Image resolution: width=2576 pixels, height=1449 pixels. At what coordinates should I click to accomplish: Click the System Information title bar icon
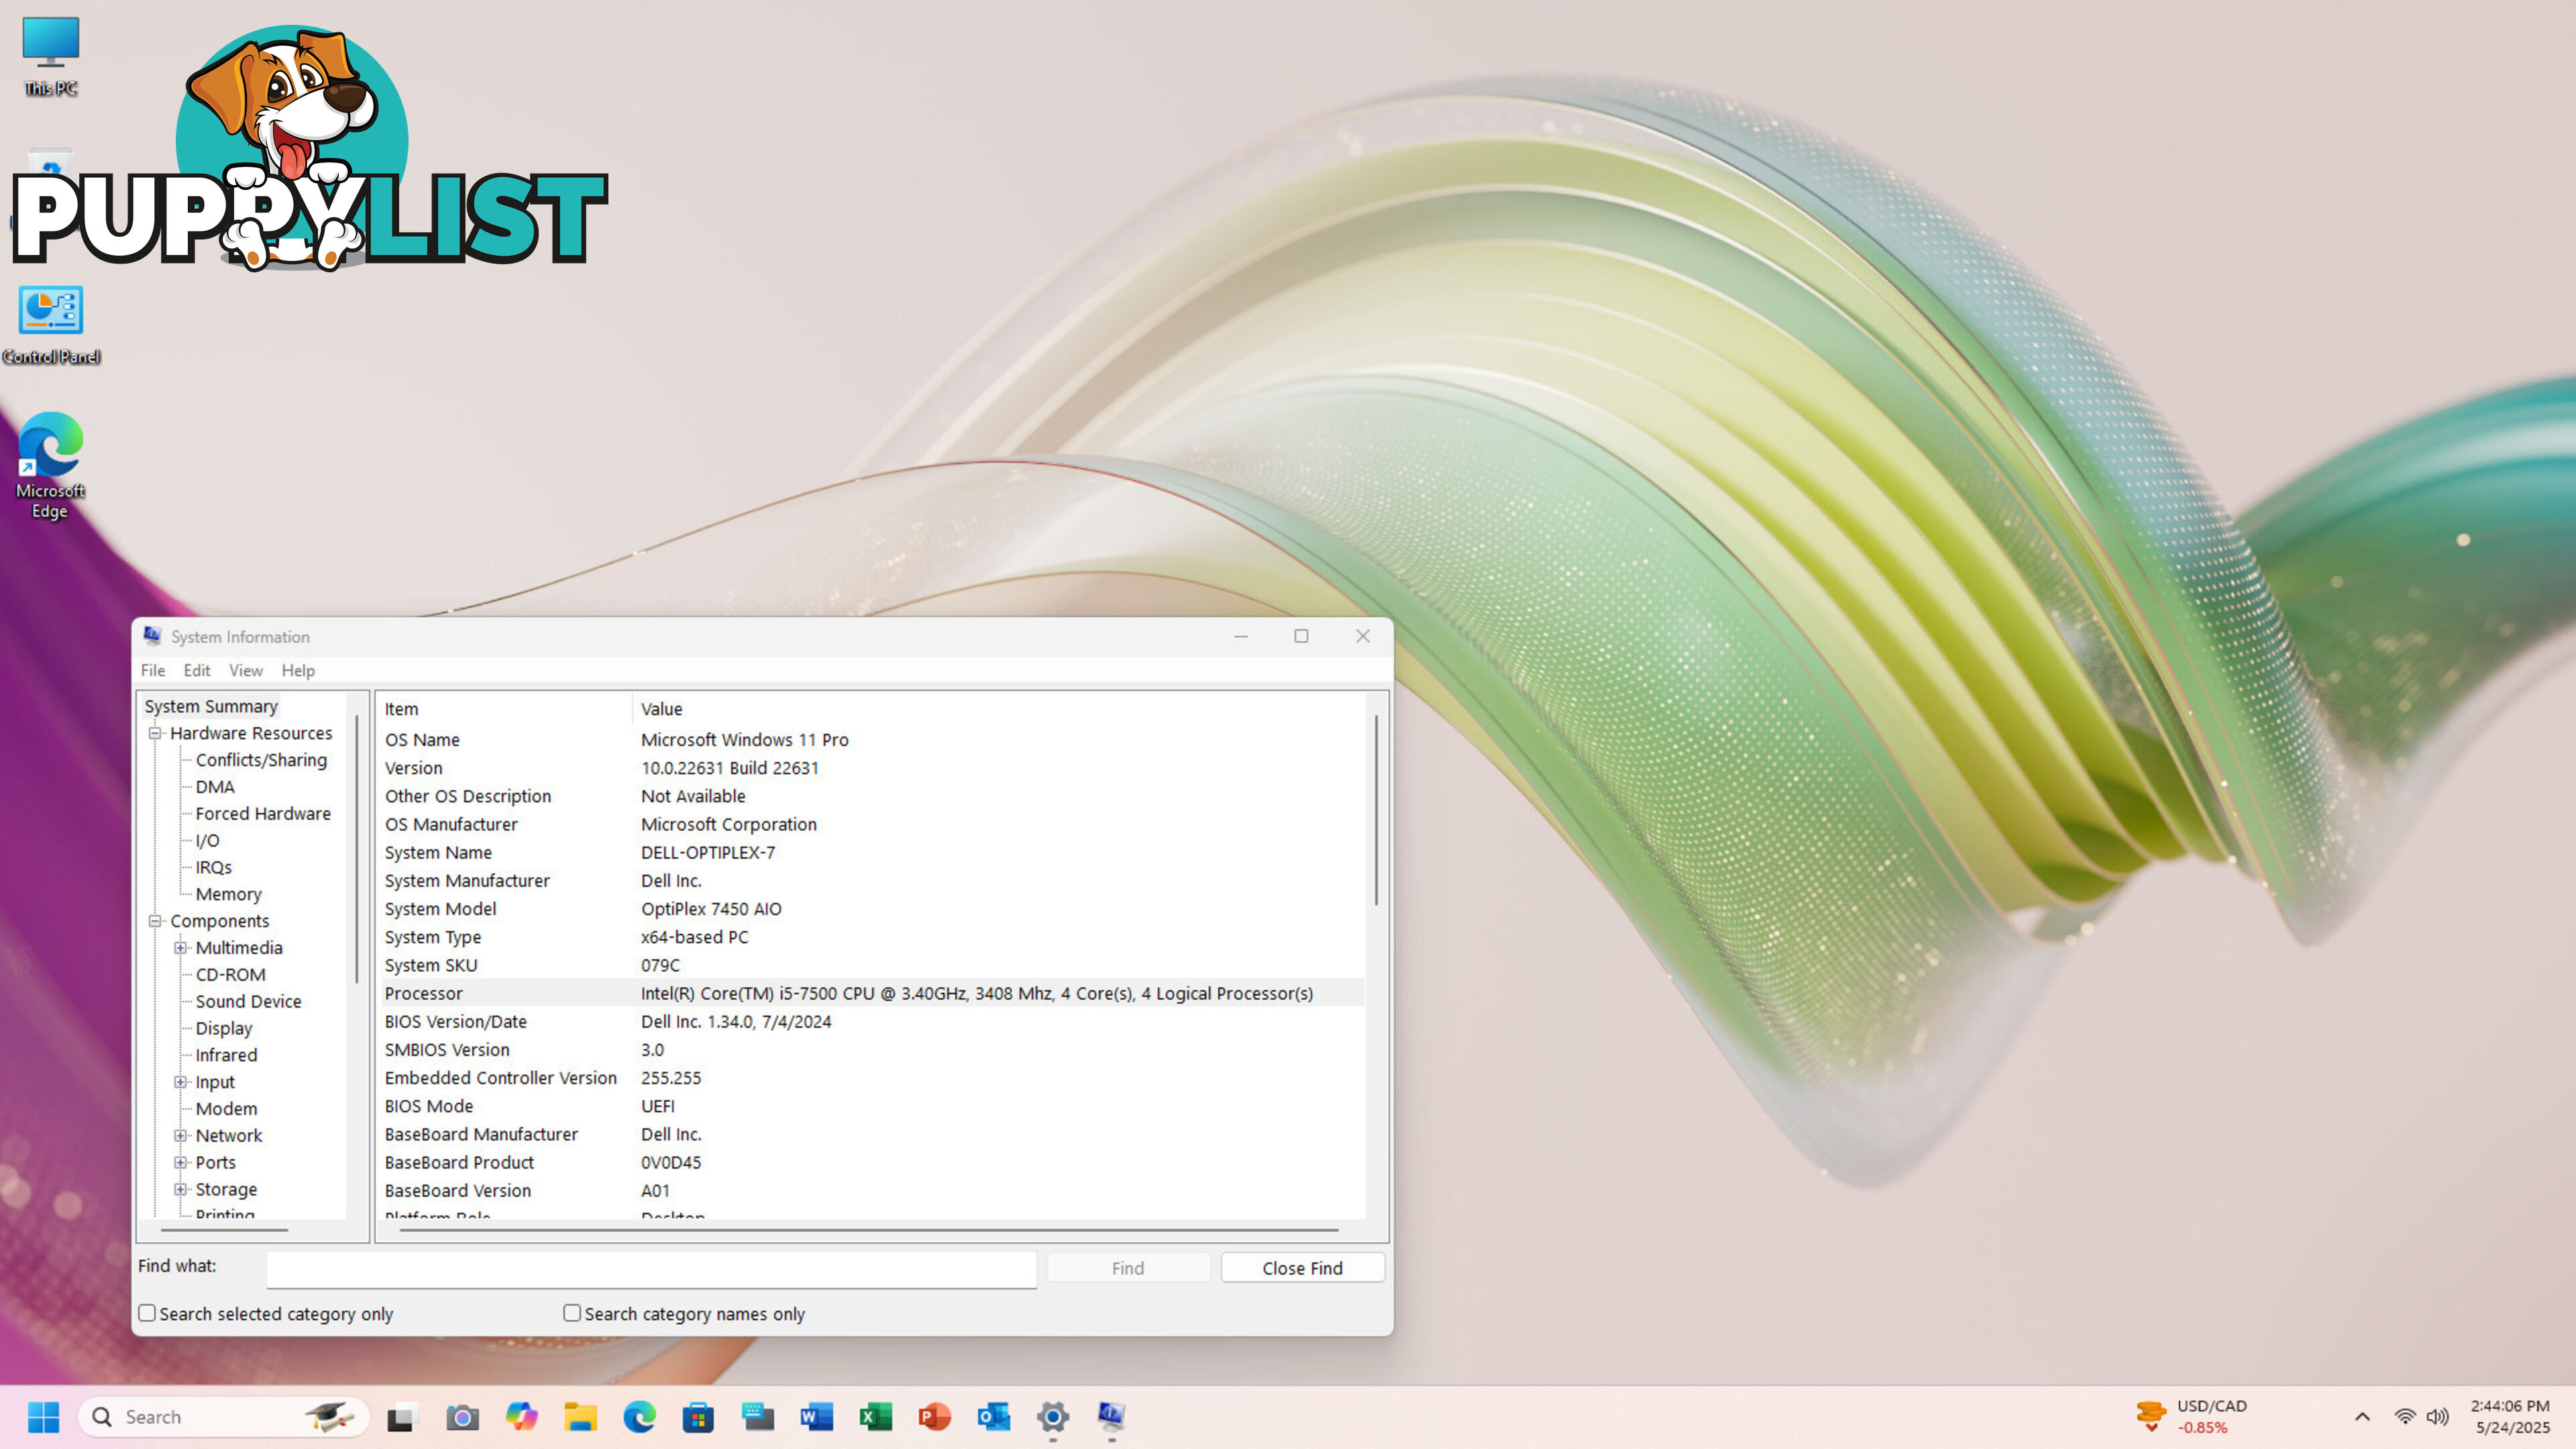click(x=152, y=636)
